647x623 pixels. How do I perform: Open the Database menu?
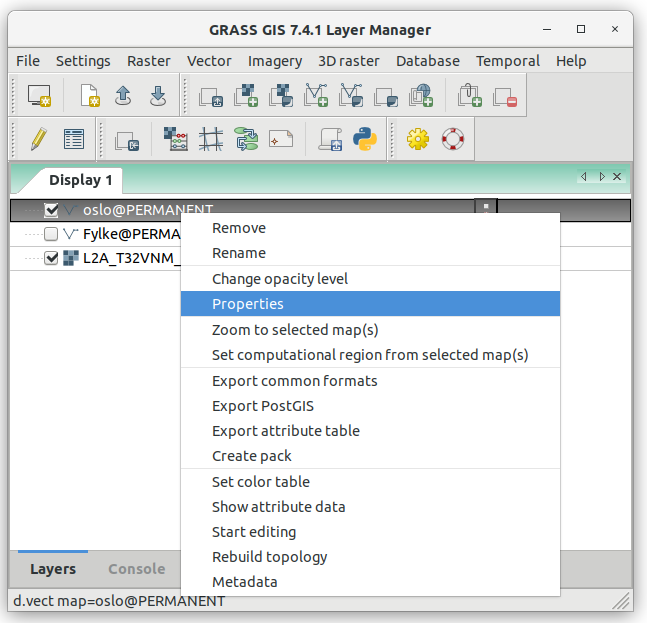pos(428,61)
